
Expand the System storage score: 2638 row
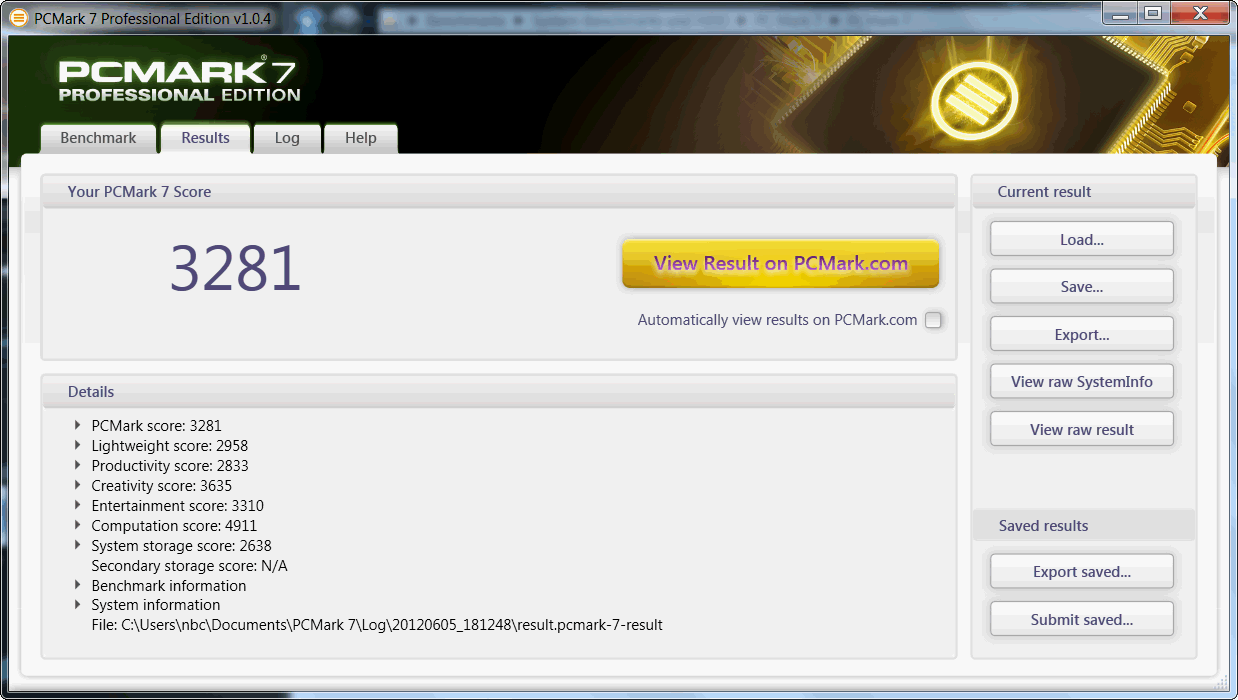coord(78,545)
